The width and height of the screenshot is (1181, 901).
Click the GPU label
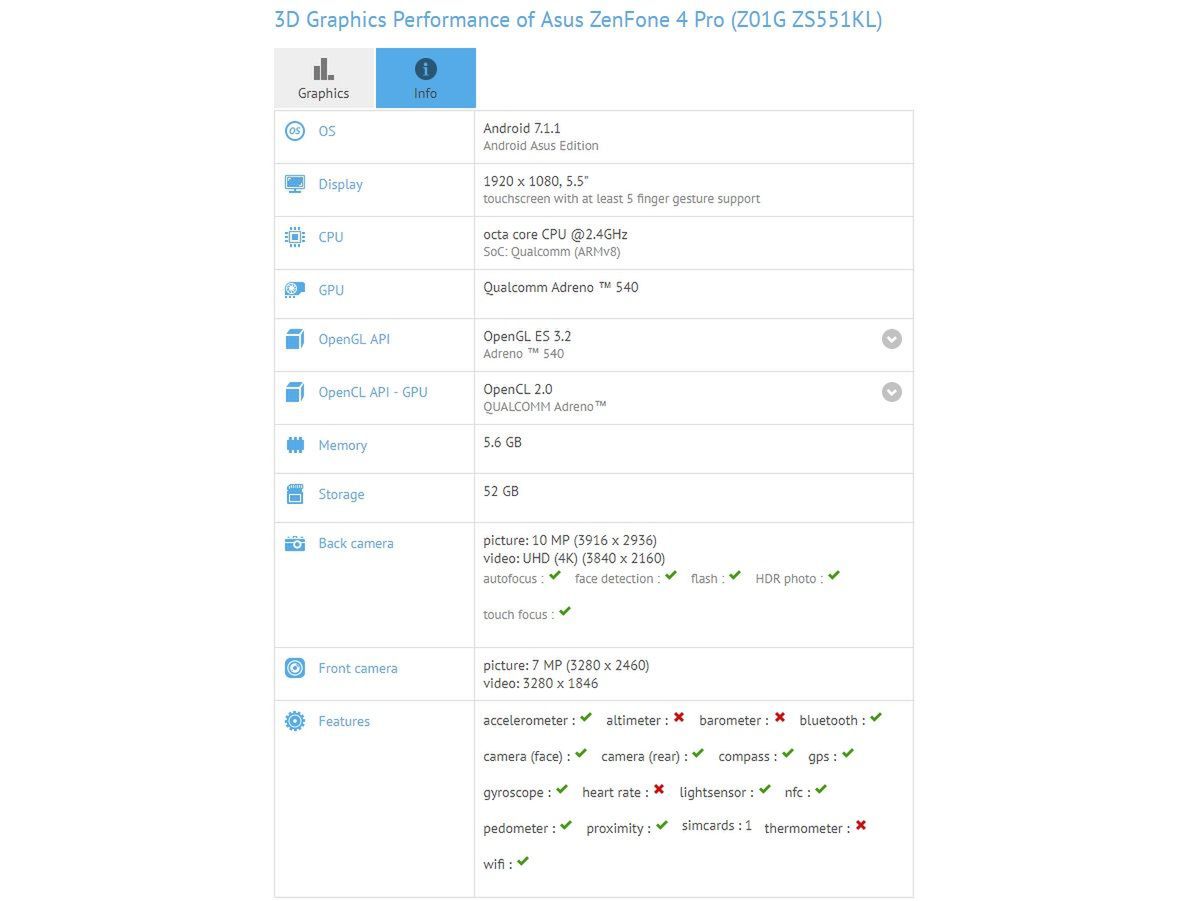click(x=331, y=290)
